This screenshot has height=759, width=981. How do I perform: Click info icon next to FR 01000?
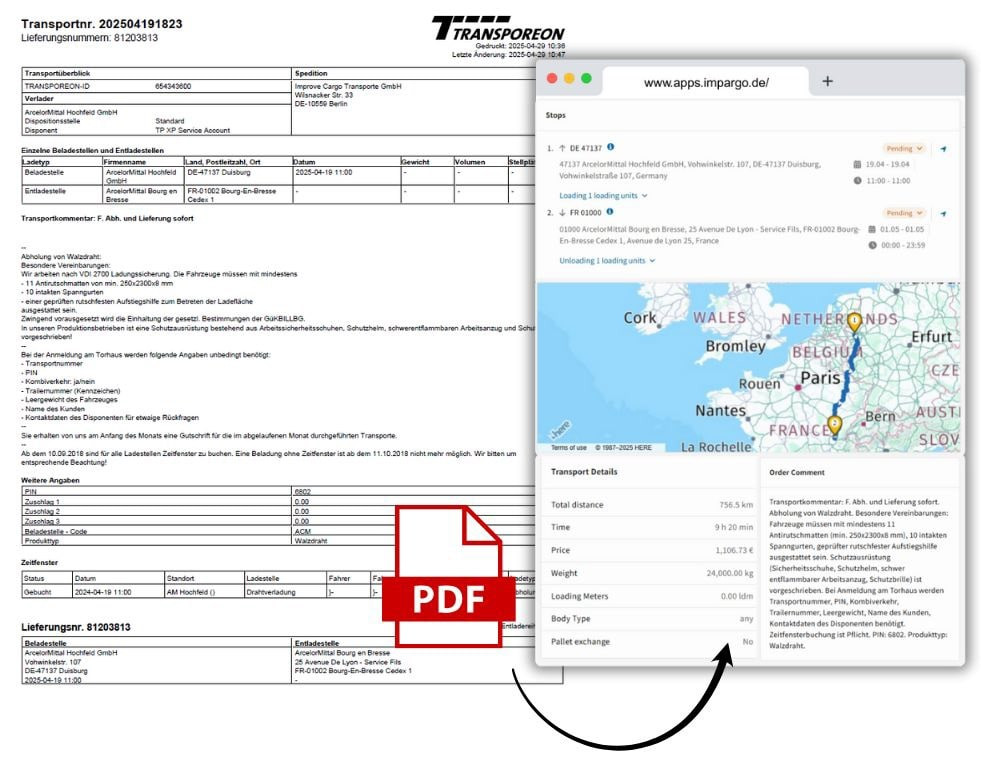click(x=611, y=212)
